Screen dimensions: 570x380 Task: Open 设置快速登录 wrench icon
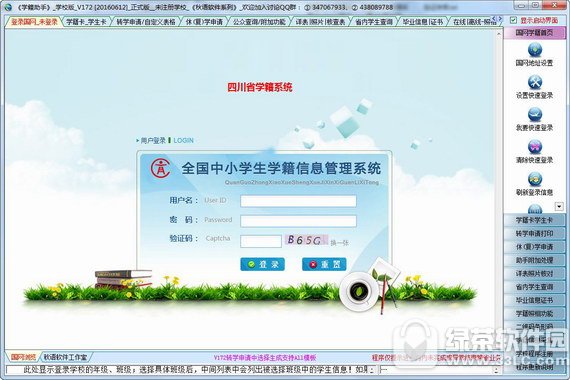[535, 82]
